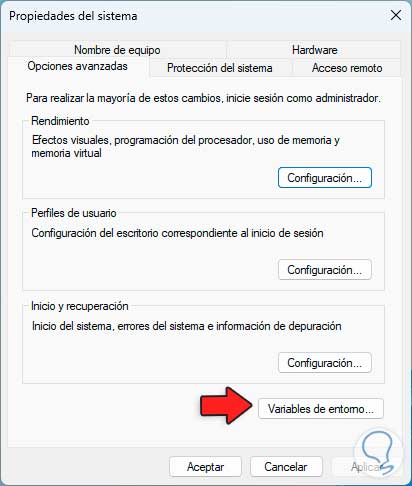
Task: Open Configuración under Perfiles de usuario
Action: point(325,270)
